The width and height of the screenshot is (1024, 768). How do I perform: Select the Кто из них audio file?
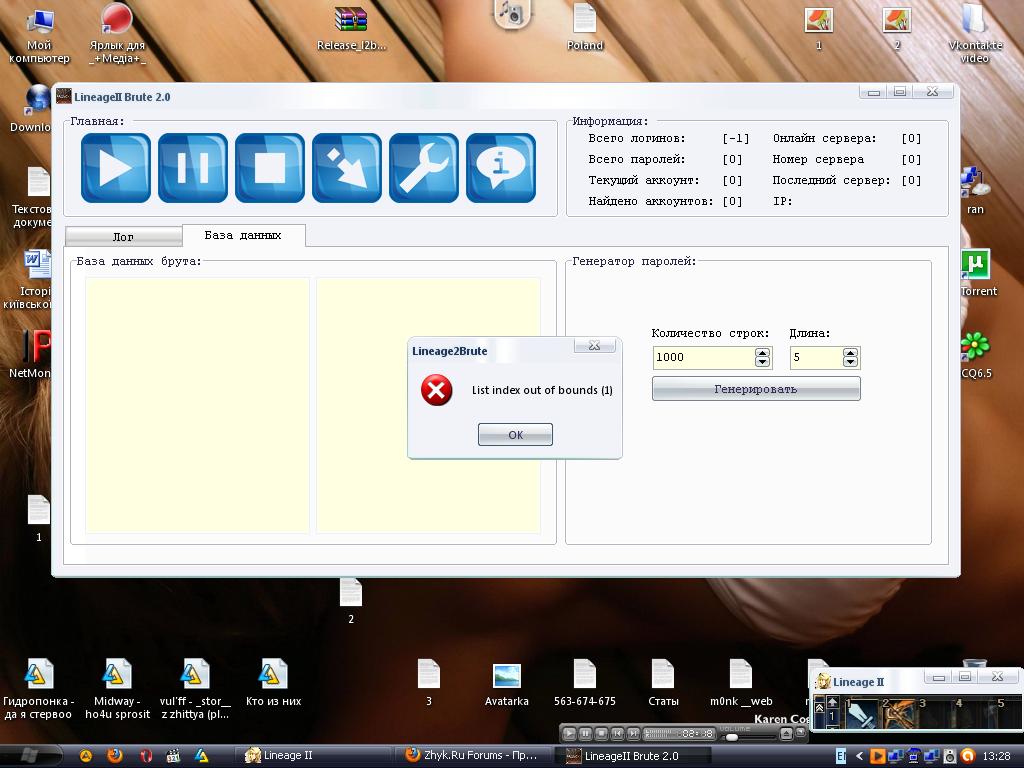click(x=273, y=683)
